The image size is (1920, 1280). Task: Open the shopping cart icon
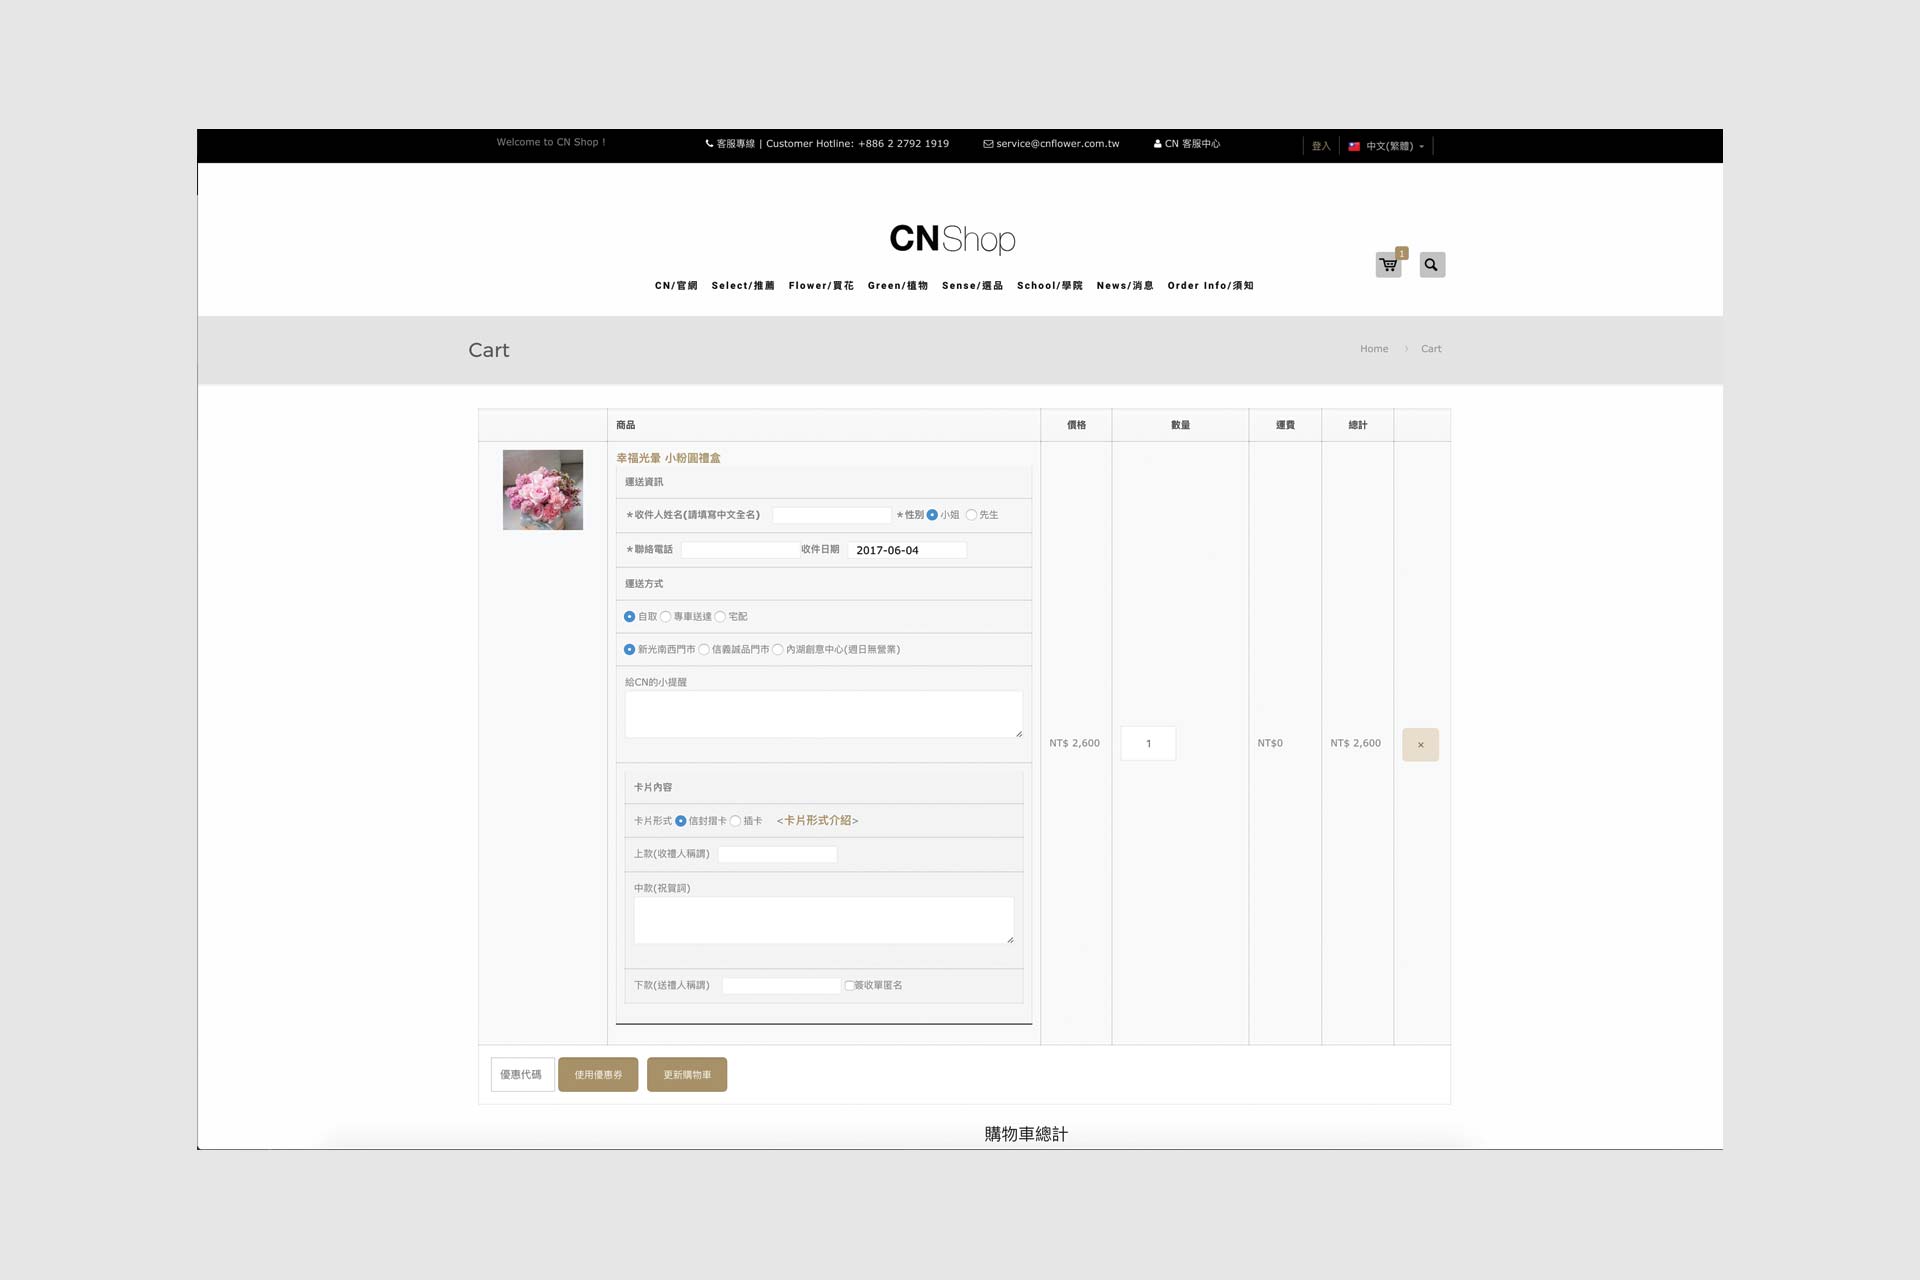pos(1388,265)
